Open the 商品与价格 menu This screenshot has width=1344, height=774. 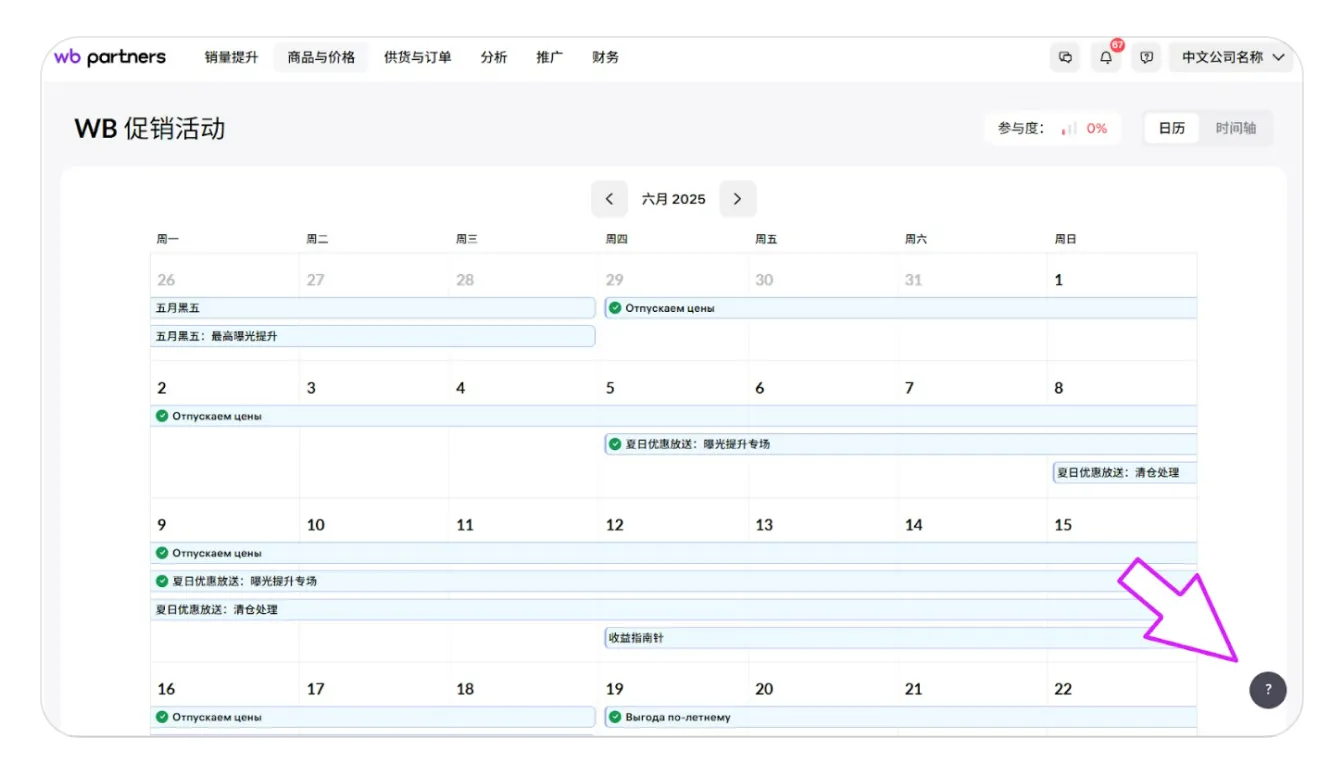point(321,58)
